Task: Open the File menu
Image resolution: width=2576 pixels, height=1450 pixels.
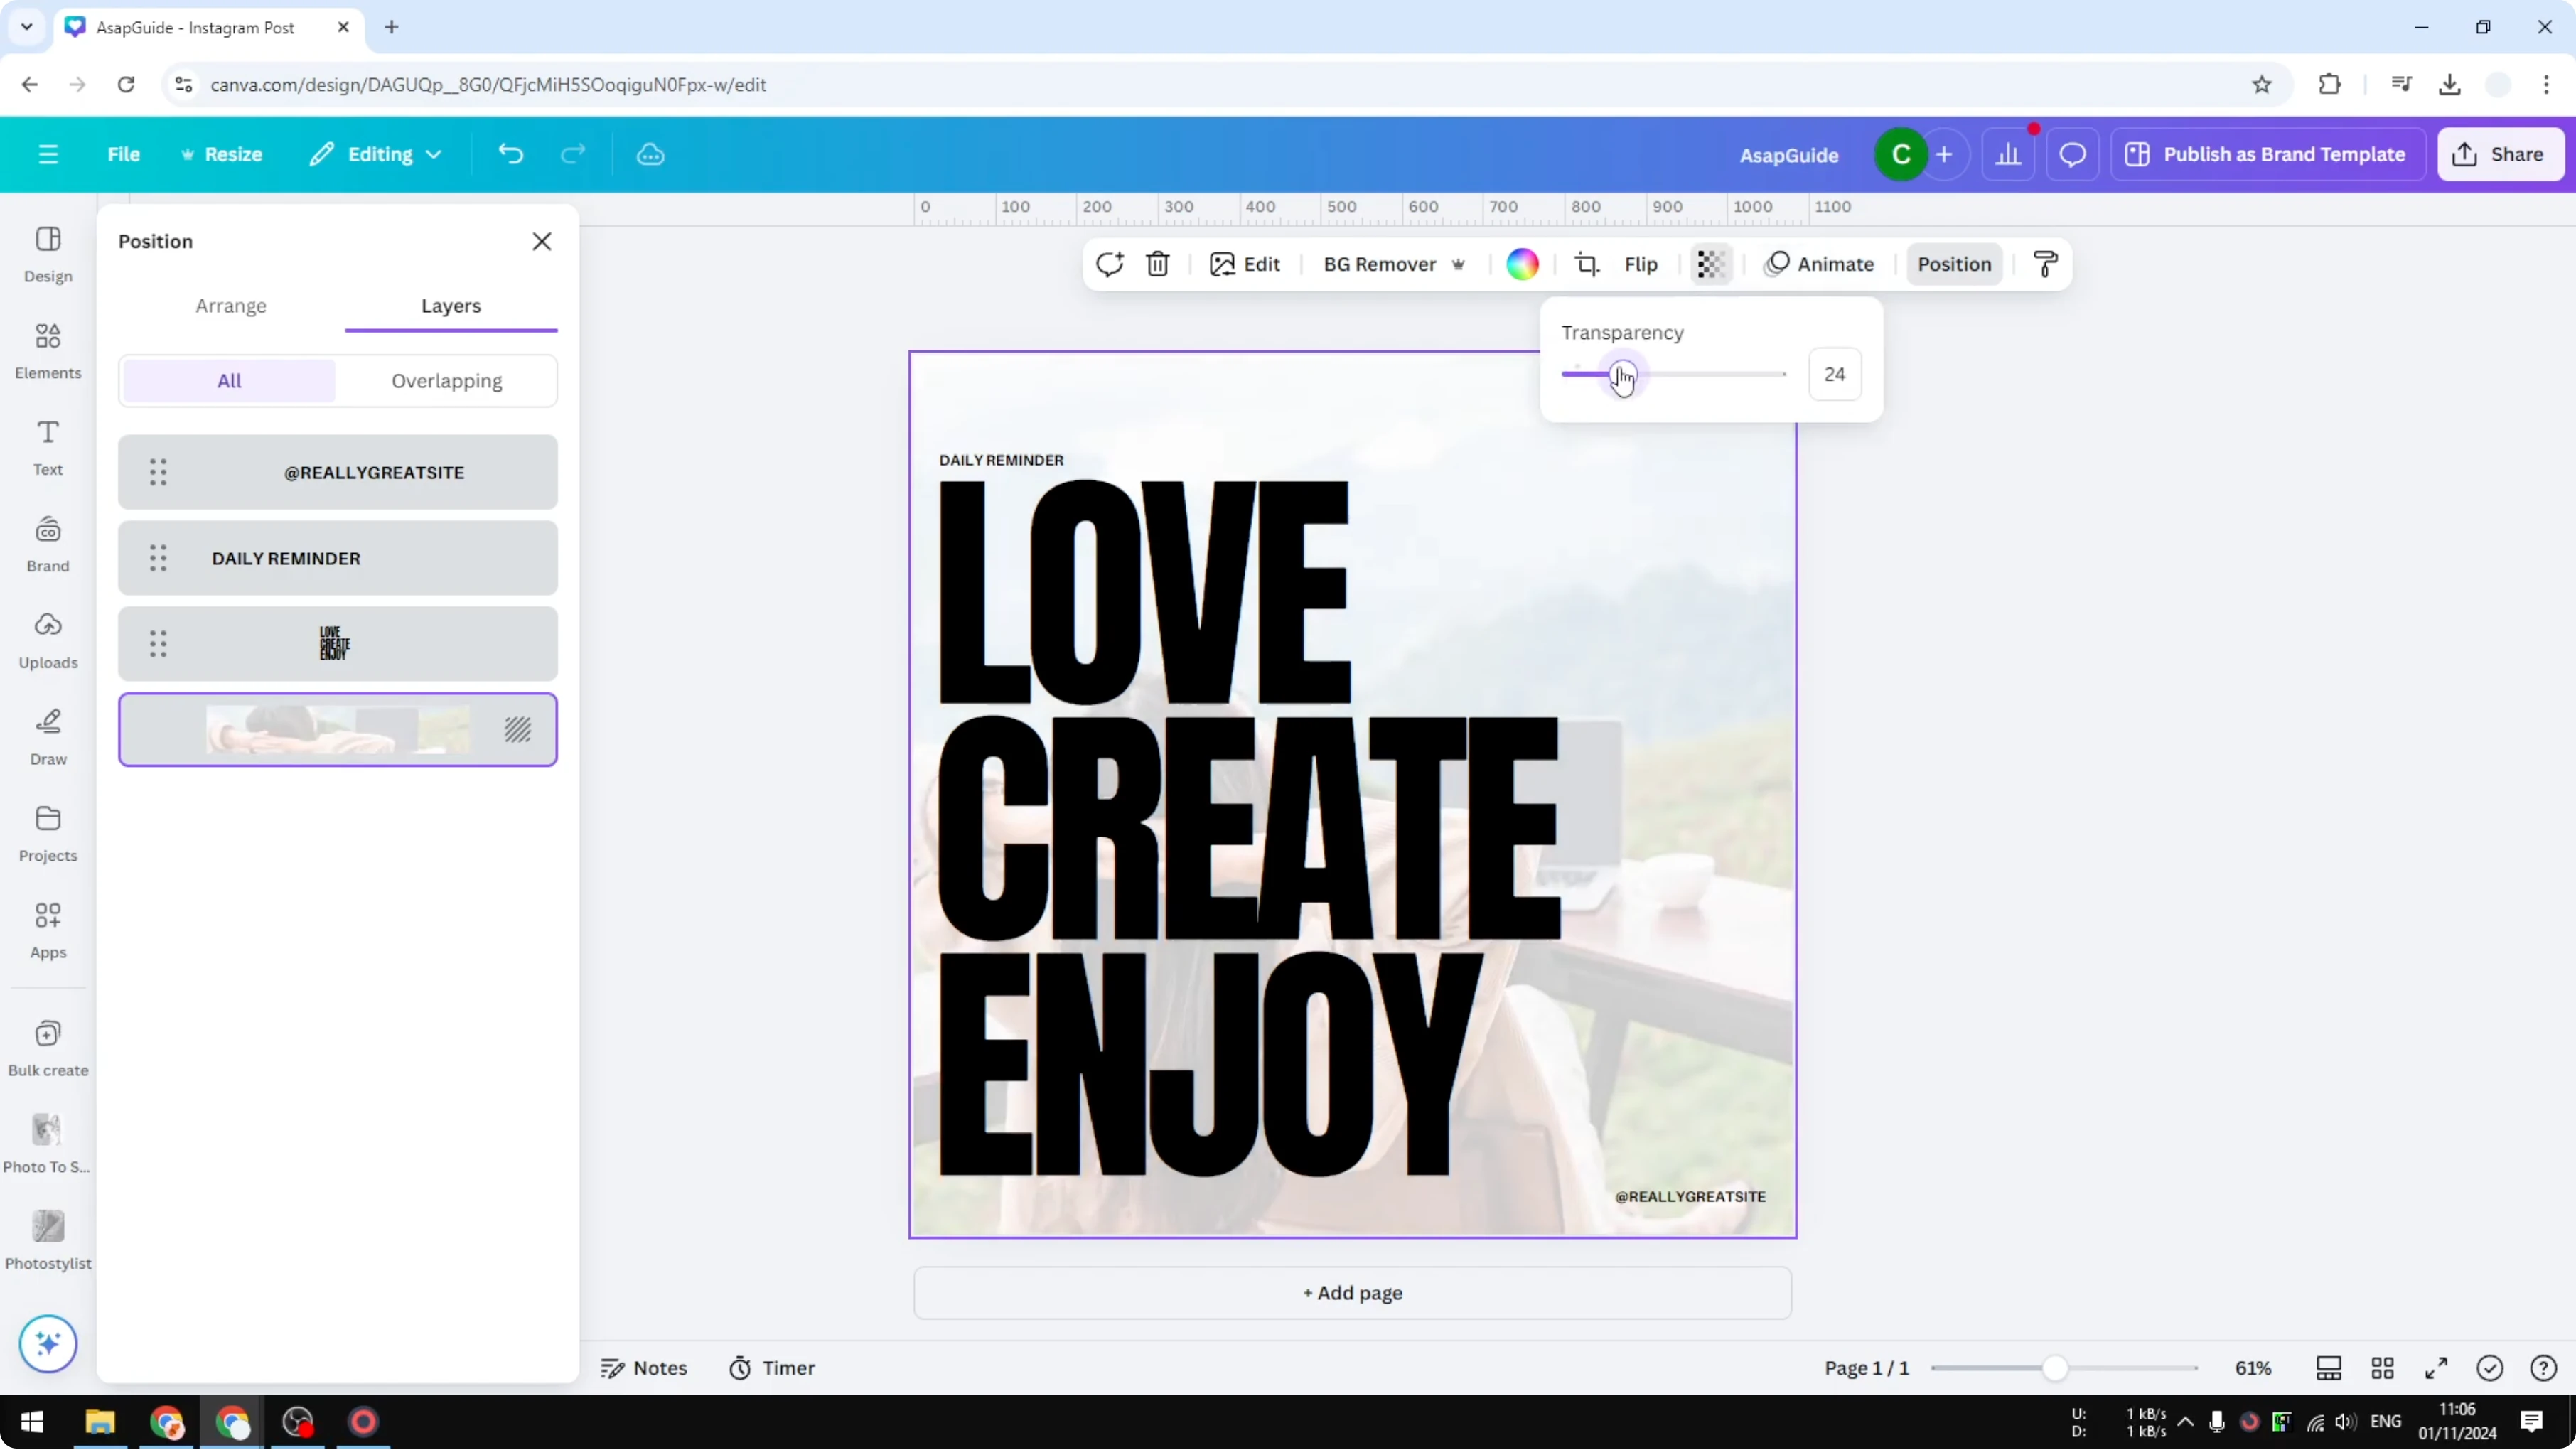Action: click(x=124, y=154)
